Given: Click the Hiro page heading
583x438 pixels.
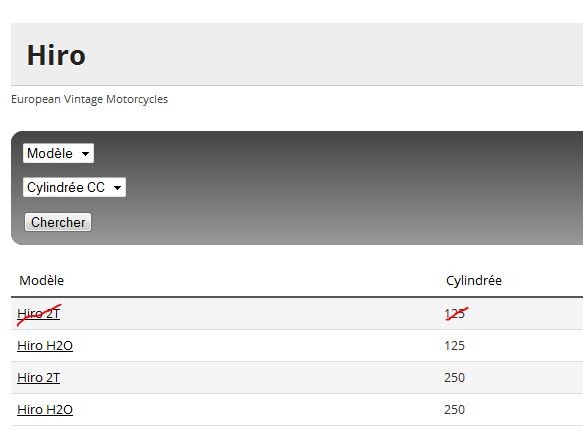Looking at the screenshot, I should pyautogui.click(x=56, y=55).
